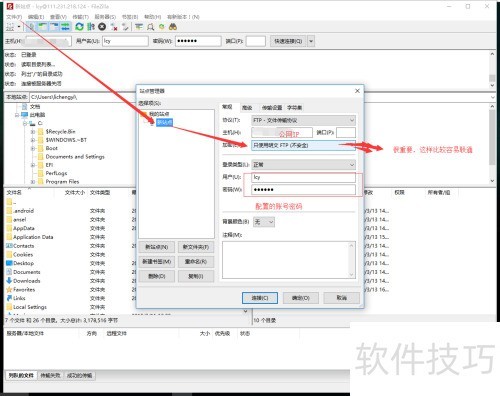The width and height of the screenshot is (500, 396).
Task: Select the 成功的传输 tab in queue pane
Action: pos(79,375)
